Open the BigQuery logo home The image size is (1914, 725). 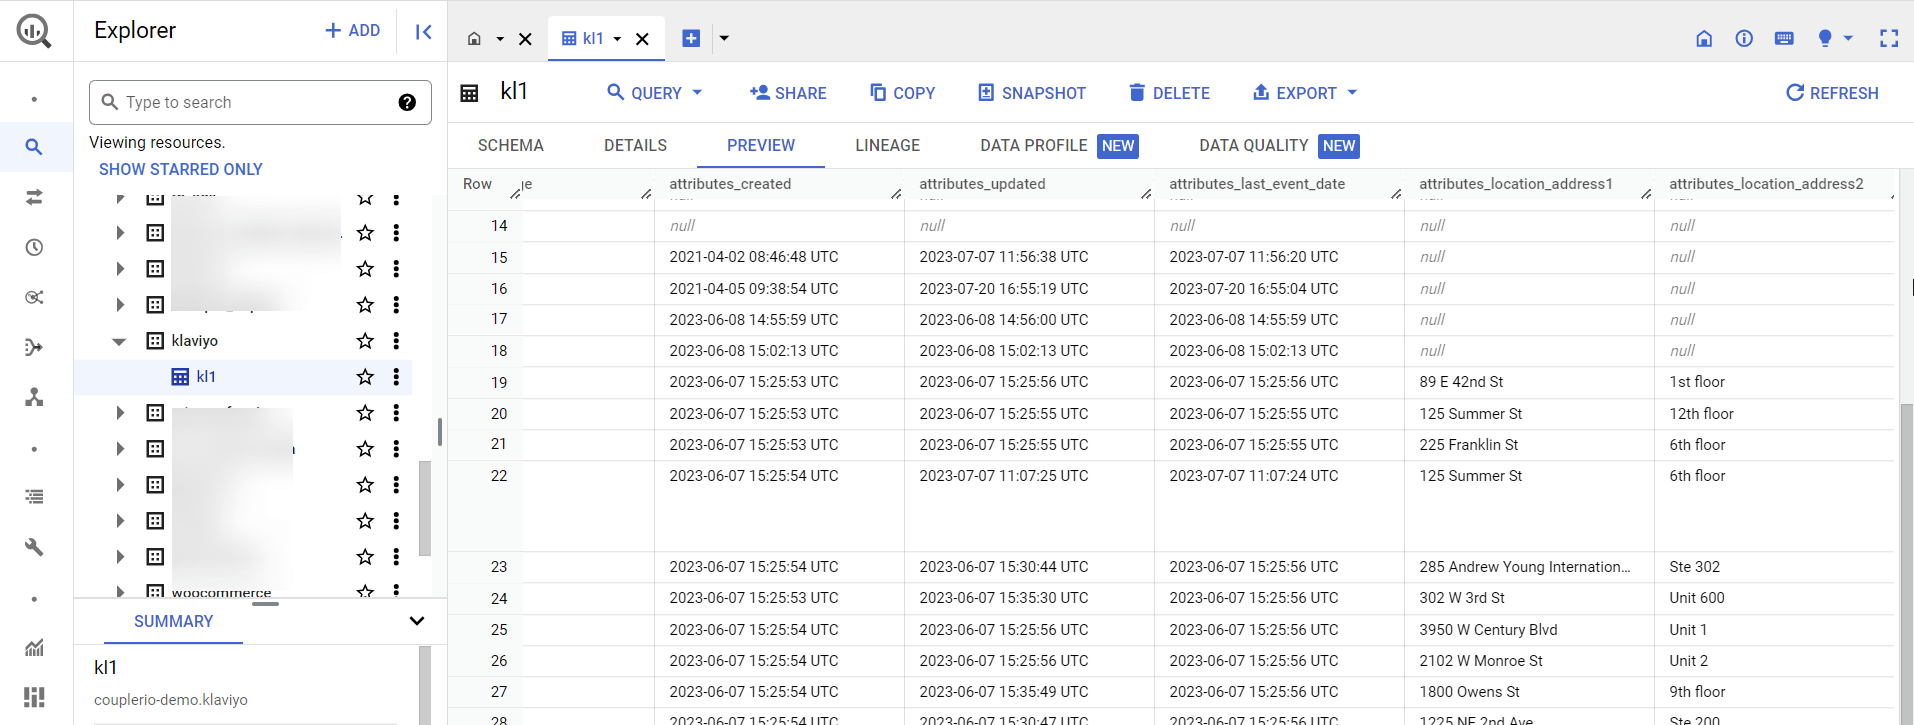[34, 31]
